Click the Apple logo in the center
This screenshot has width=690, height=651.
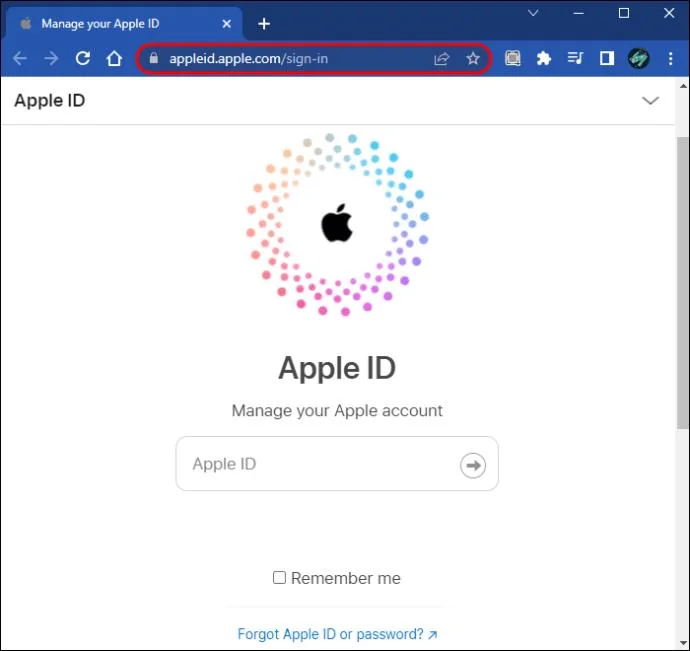click(x=337, y=223)
